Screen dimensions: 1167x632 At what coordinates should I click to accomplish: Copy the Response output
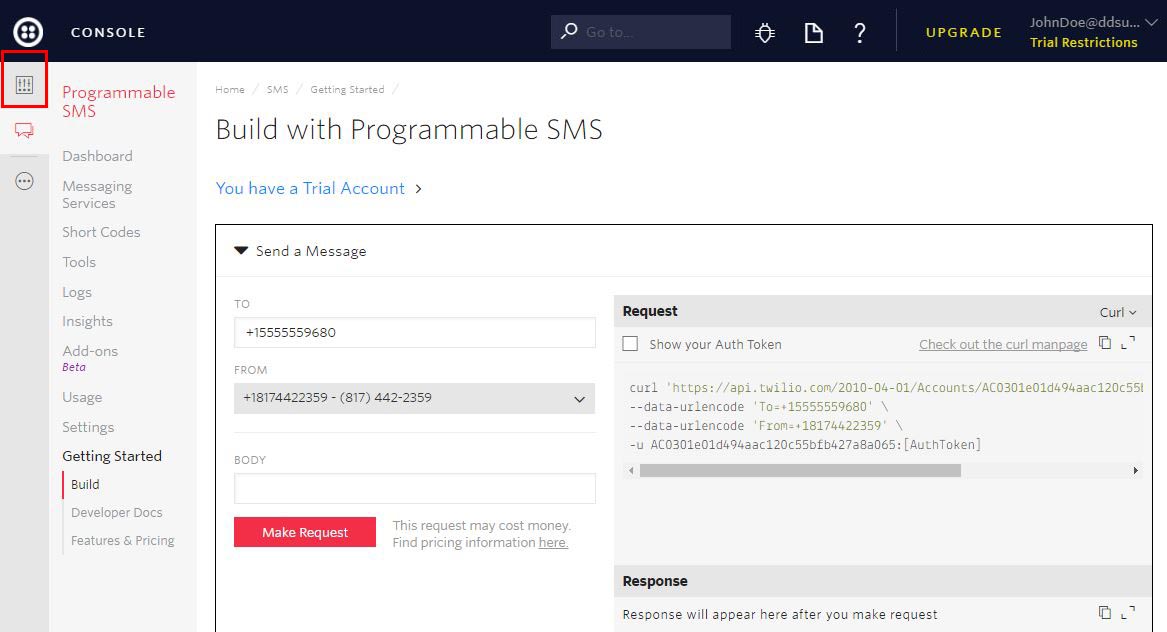point(1105,613)
